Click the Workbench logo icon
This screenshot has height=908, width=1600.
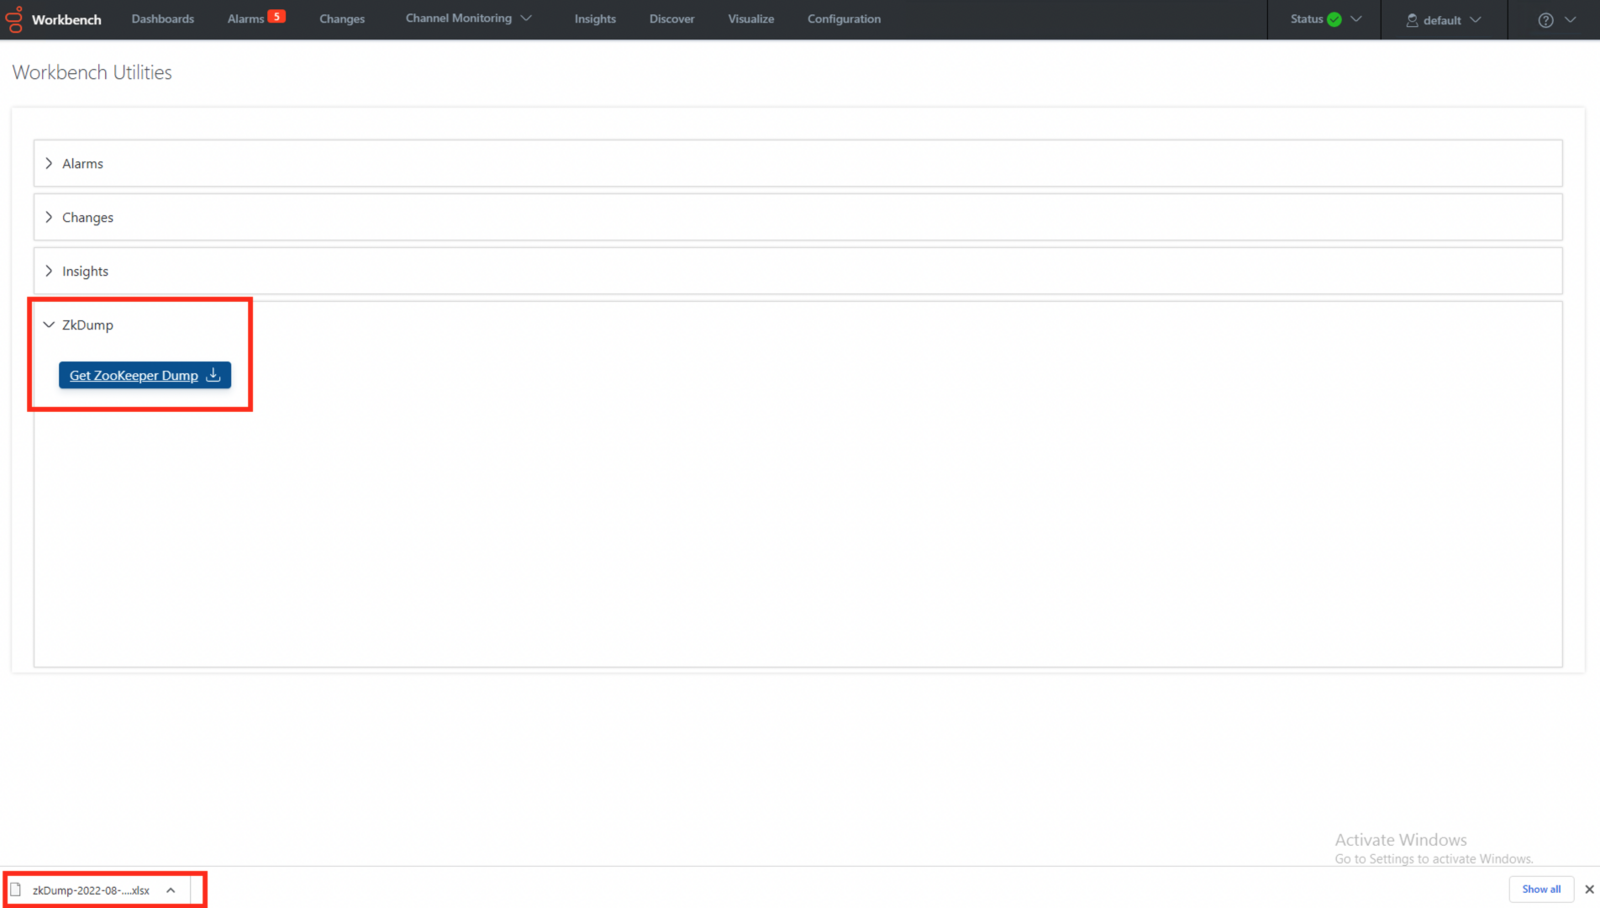point(14,19)
